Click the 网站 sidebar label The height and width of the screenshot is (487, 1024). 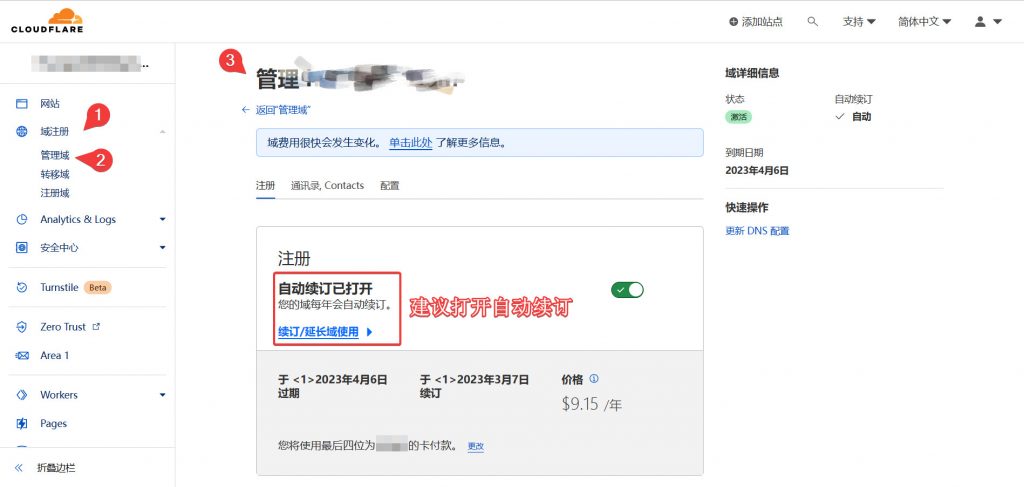coord(50,103)
